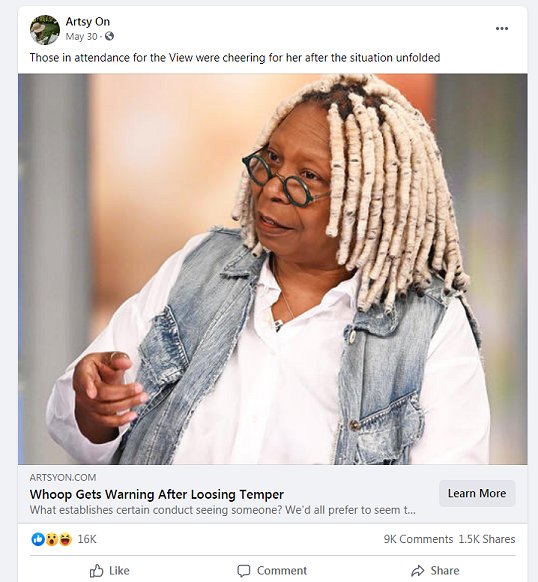Click the blue thumbs-up reaction icon
The width and height of the screenshot is (538, 582).
[x=38, y=539]
